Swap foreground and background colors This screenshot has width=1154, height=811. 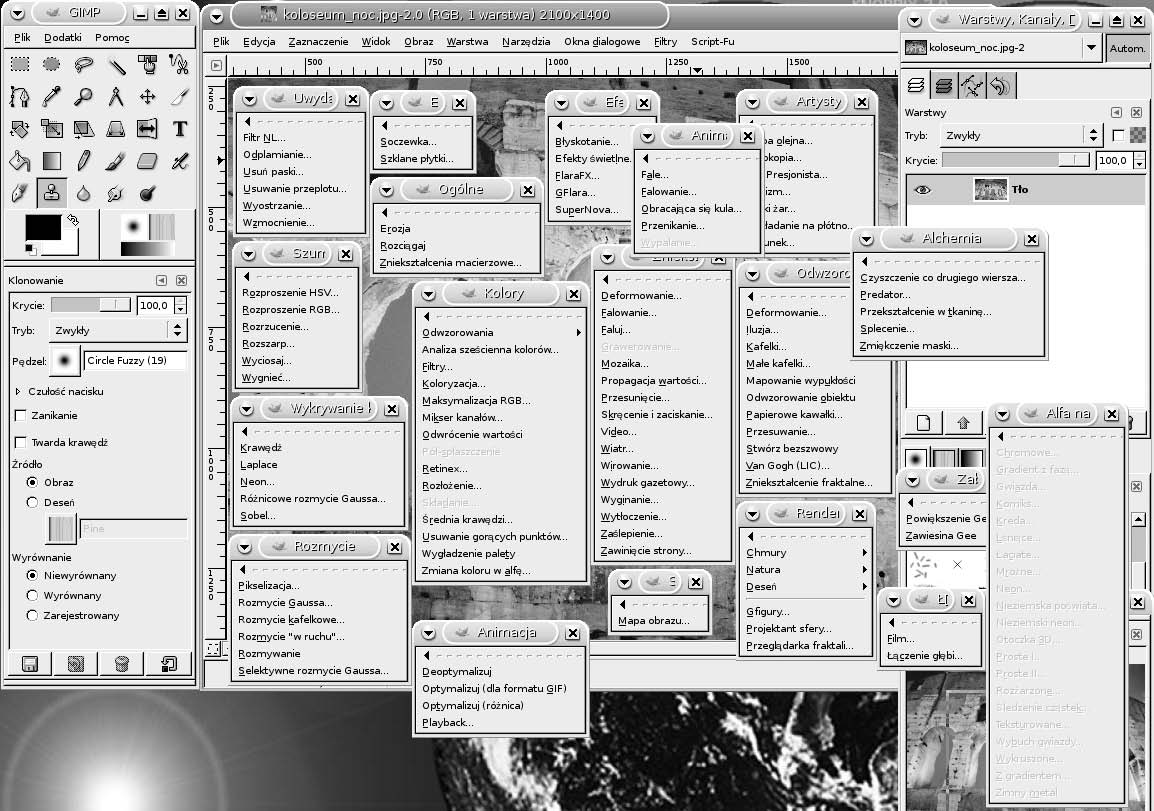(x=73, y=219)
